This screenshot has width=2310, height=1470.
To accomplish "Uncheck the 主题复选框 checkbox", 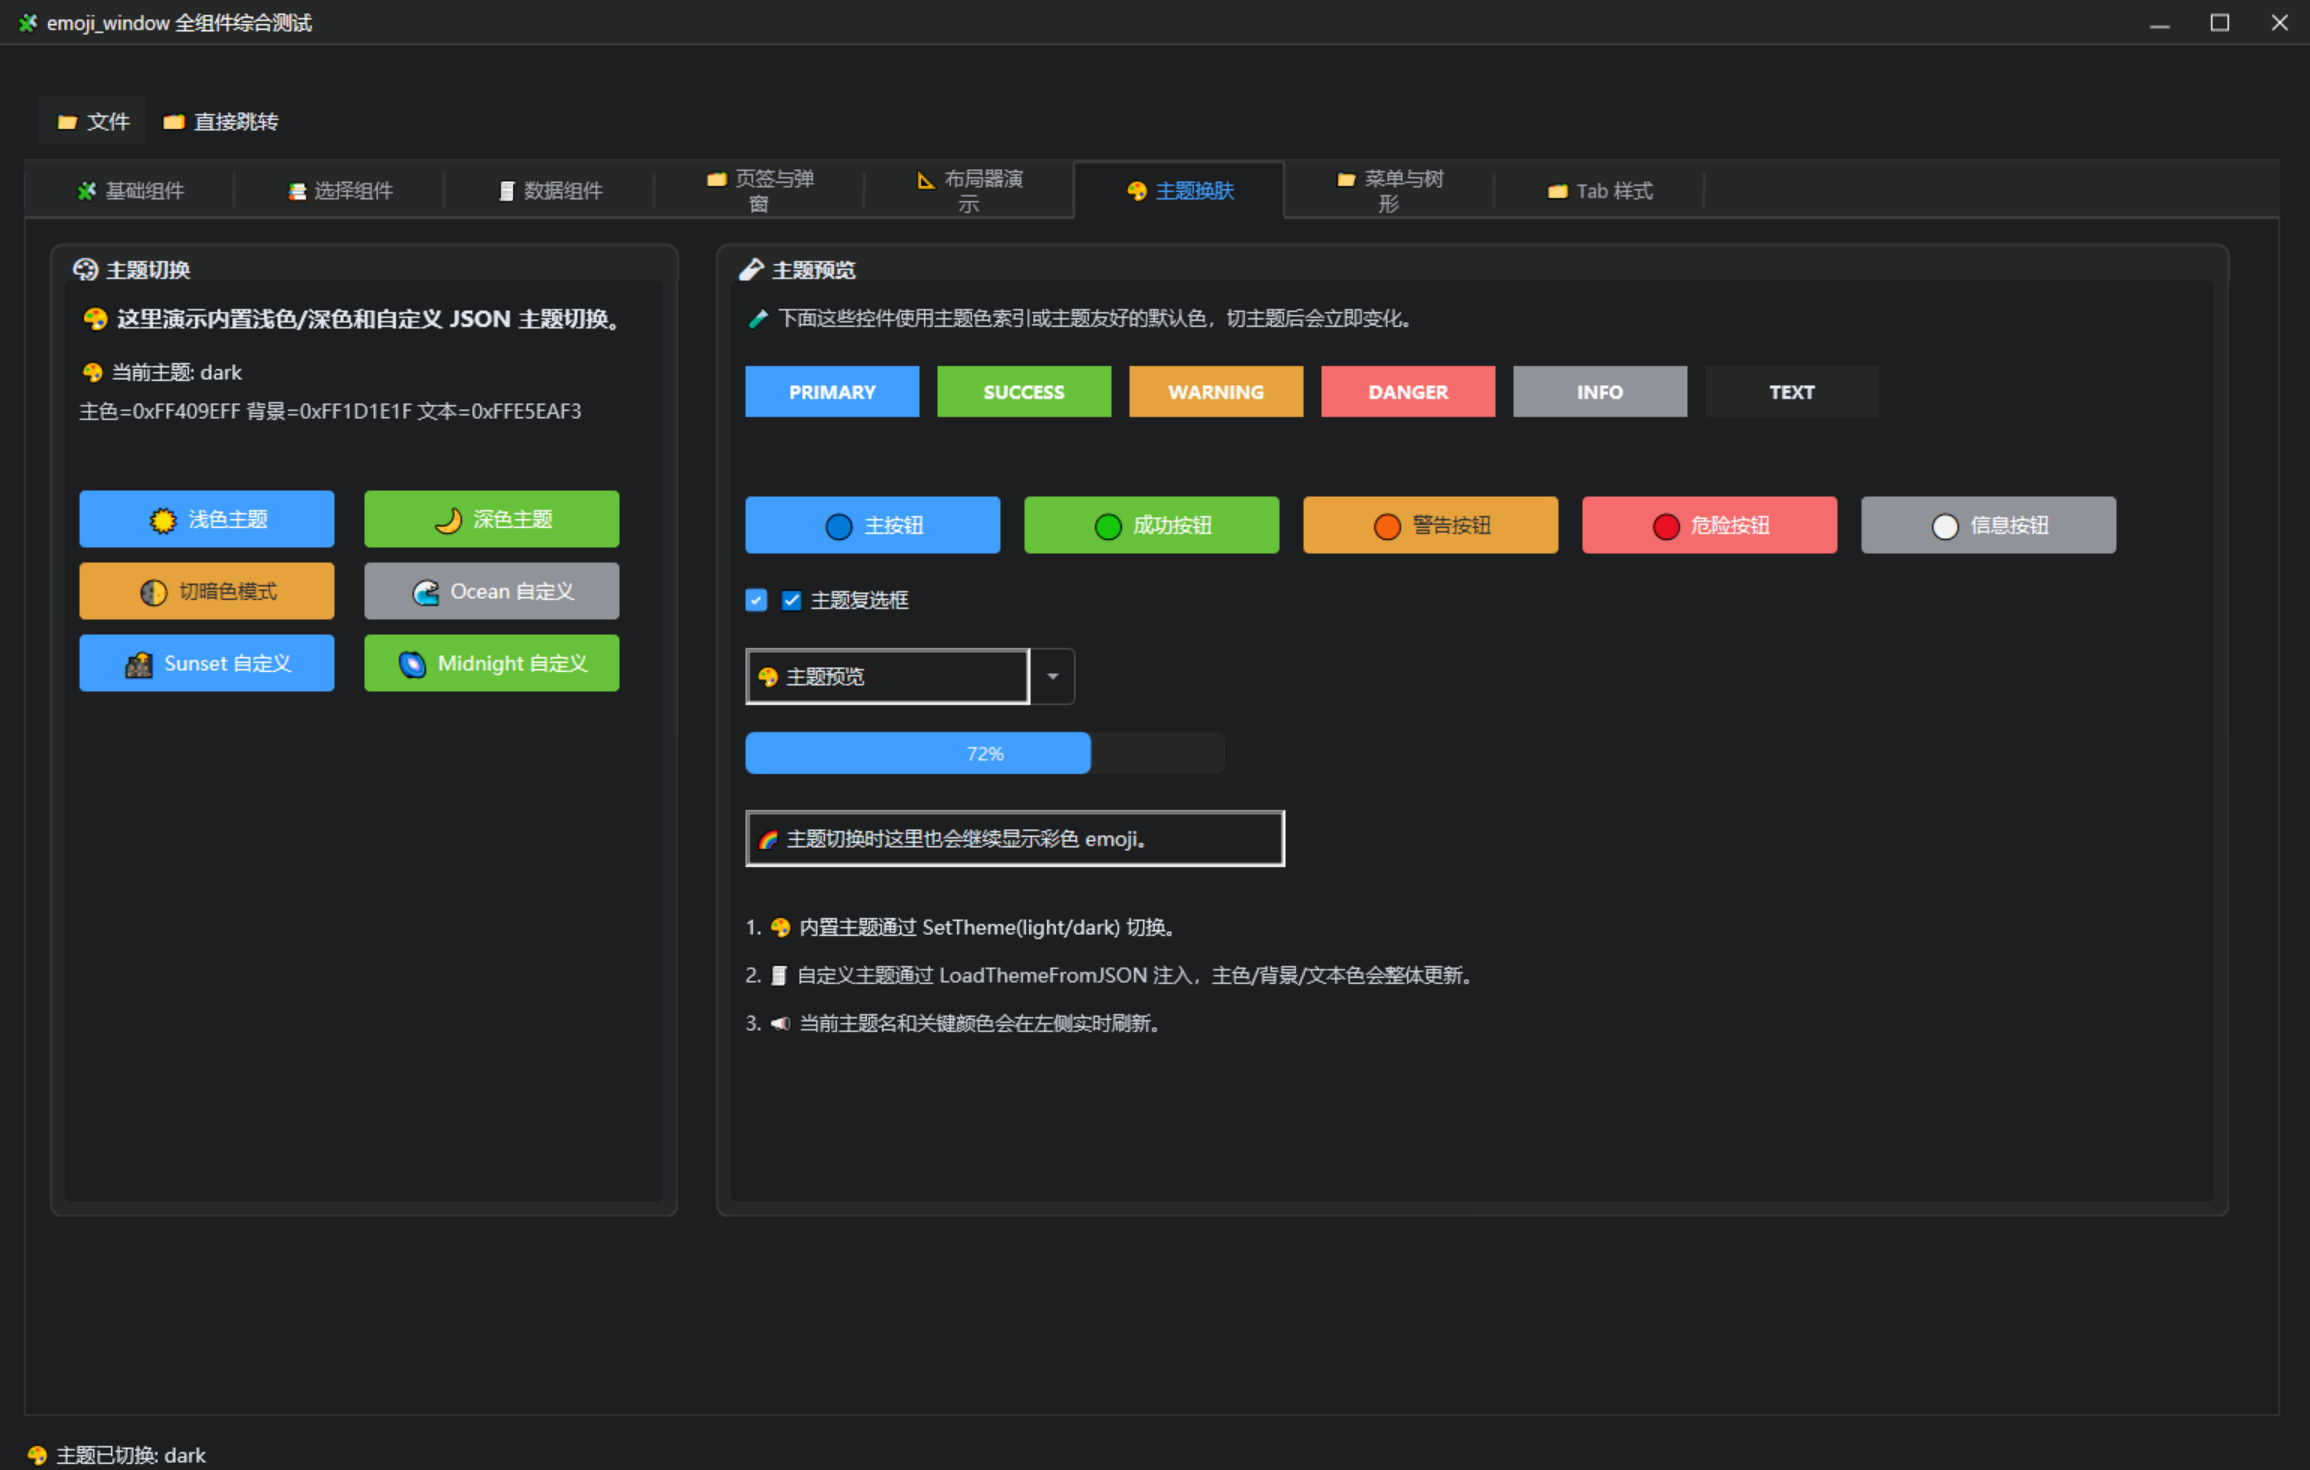I will click(x=791, y=600).
